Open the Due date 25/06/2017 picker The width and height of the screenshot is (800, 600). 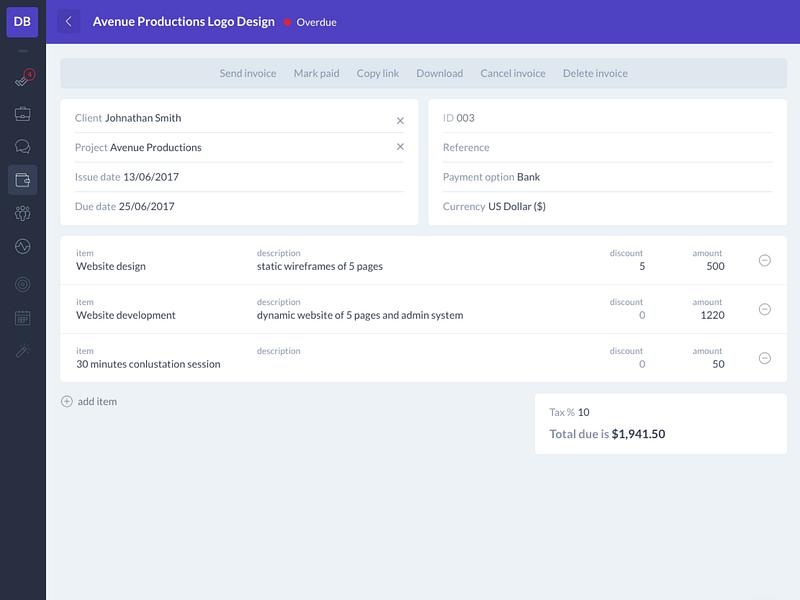pyautogui.click(x=239, y=207)
